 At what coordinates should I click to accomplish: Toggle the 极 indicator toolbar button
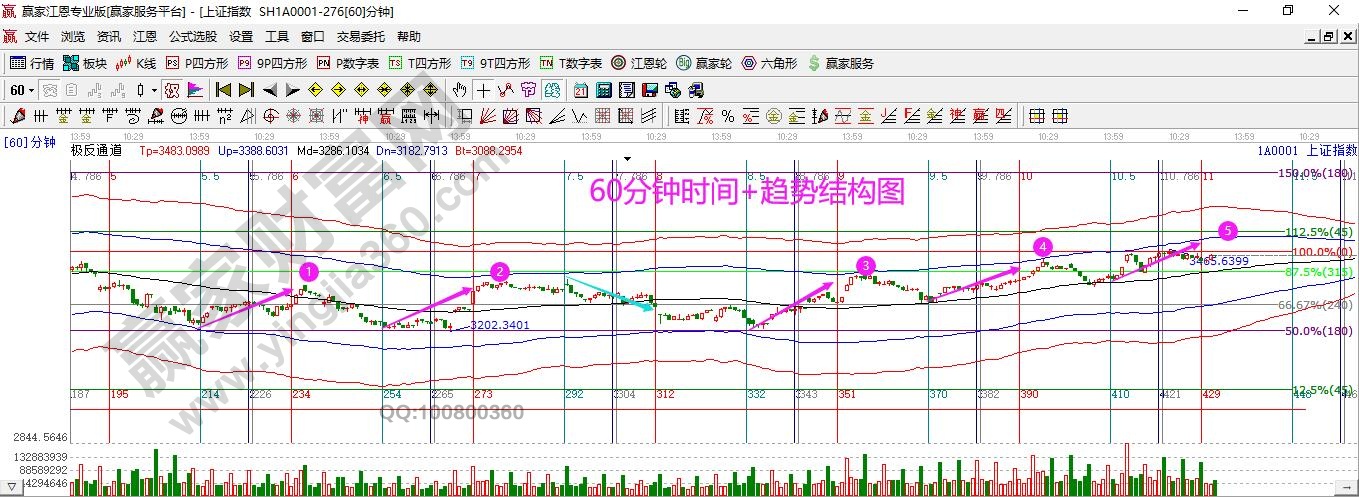171,90
